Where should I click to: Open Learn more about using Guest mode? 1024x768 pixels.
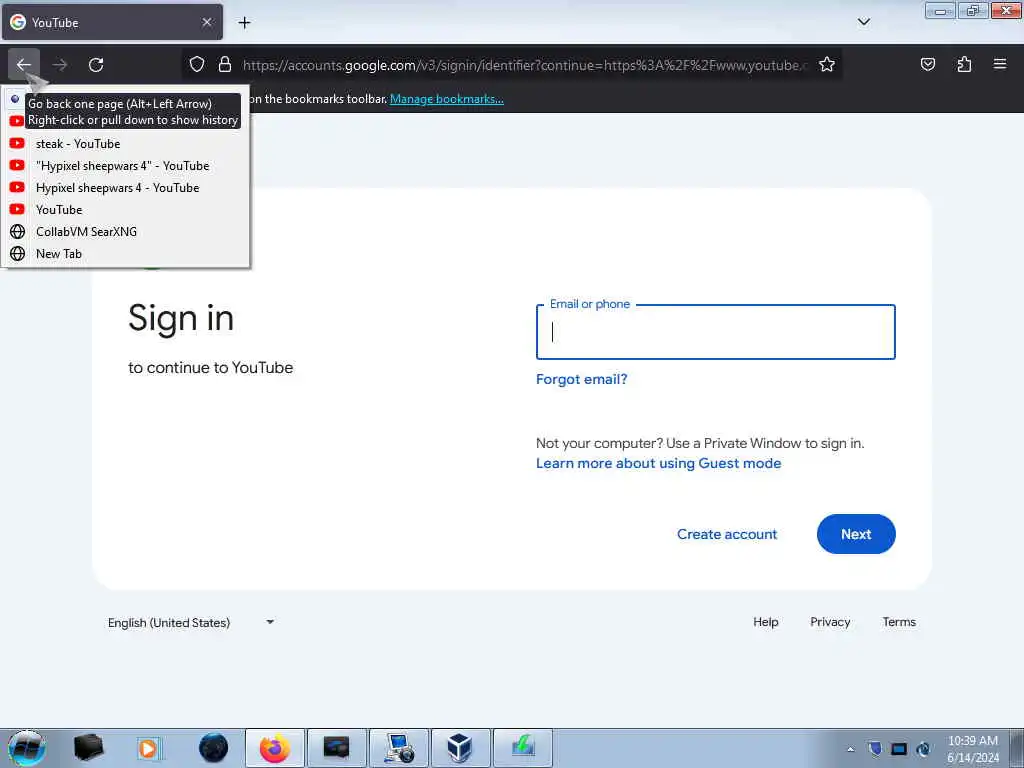click(658, 463)
